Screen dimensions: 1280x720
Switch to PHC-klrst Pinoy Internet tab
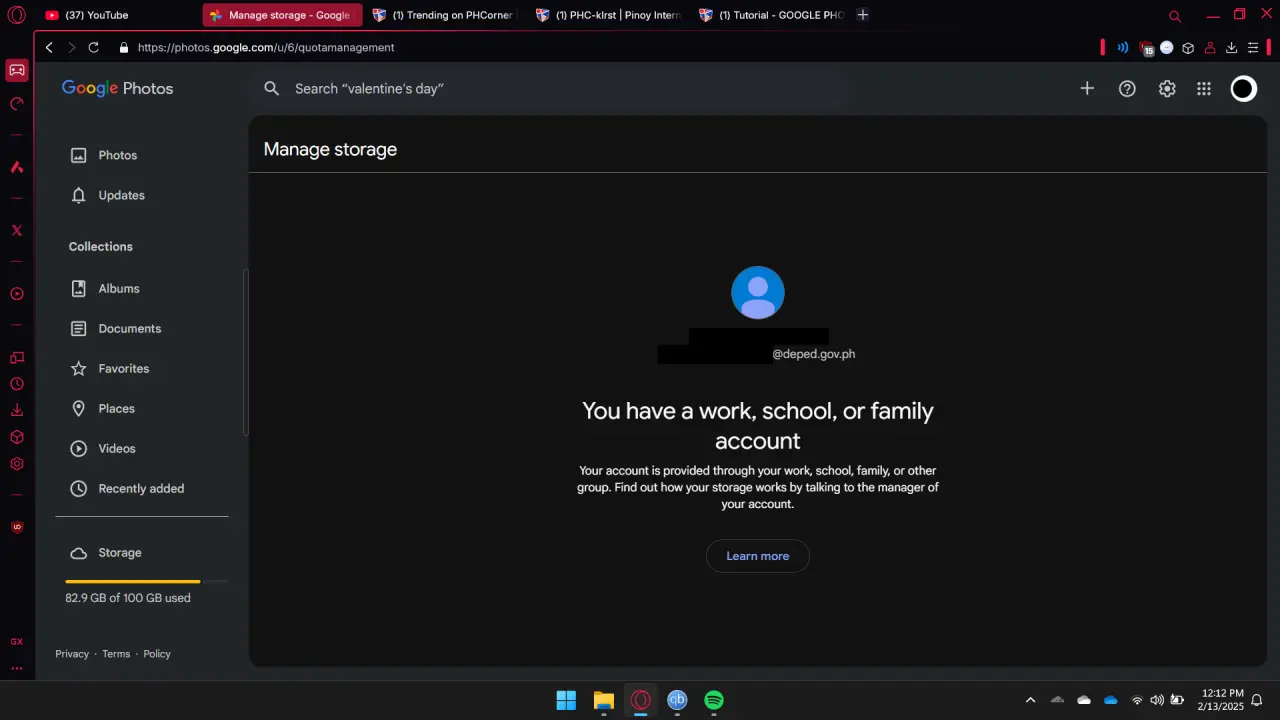coord(608,15)
